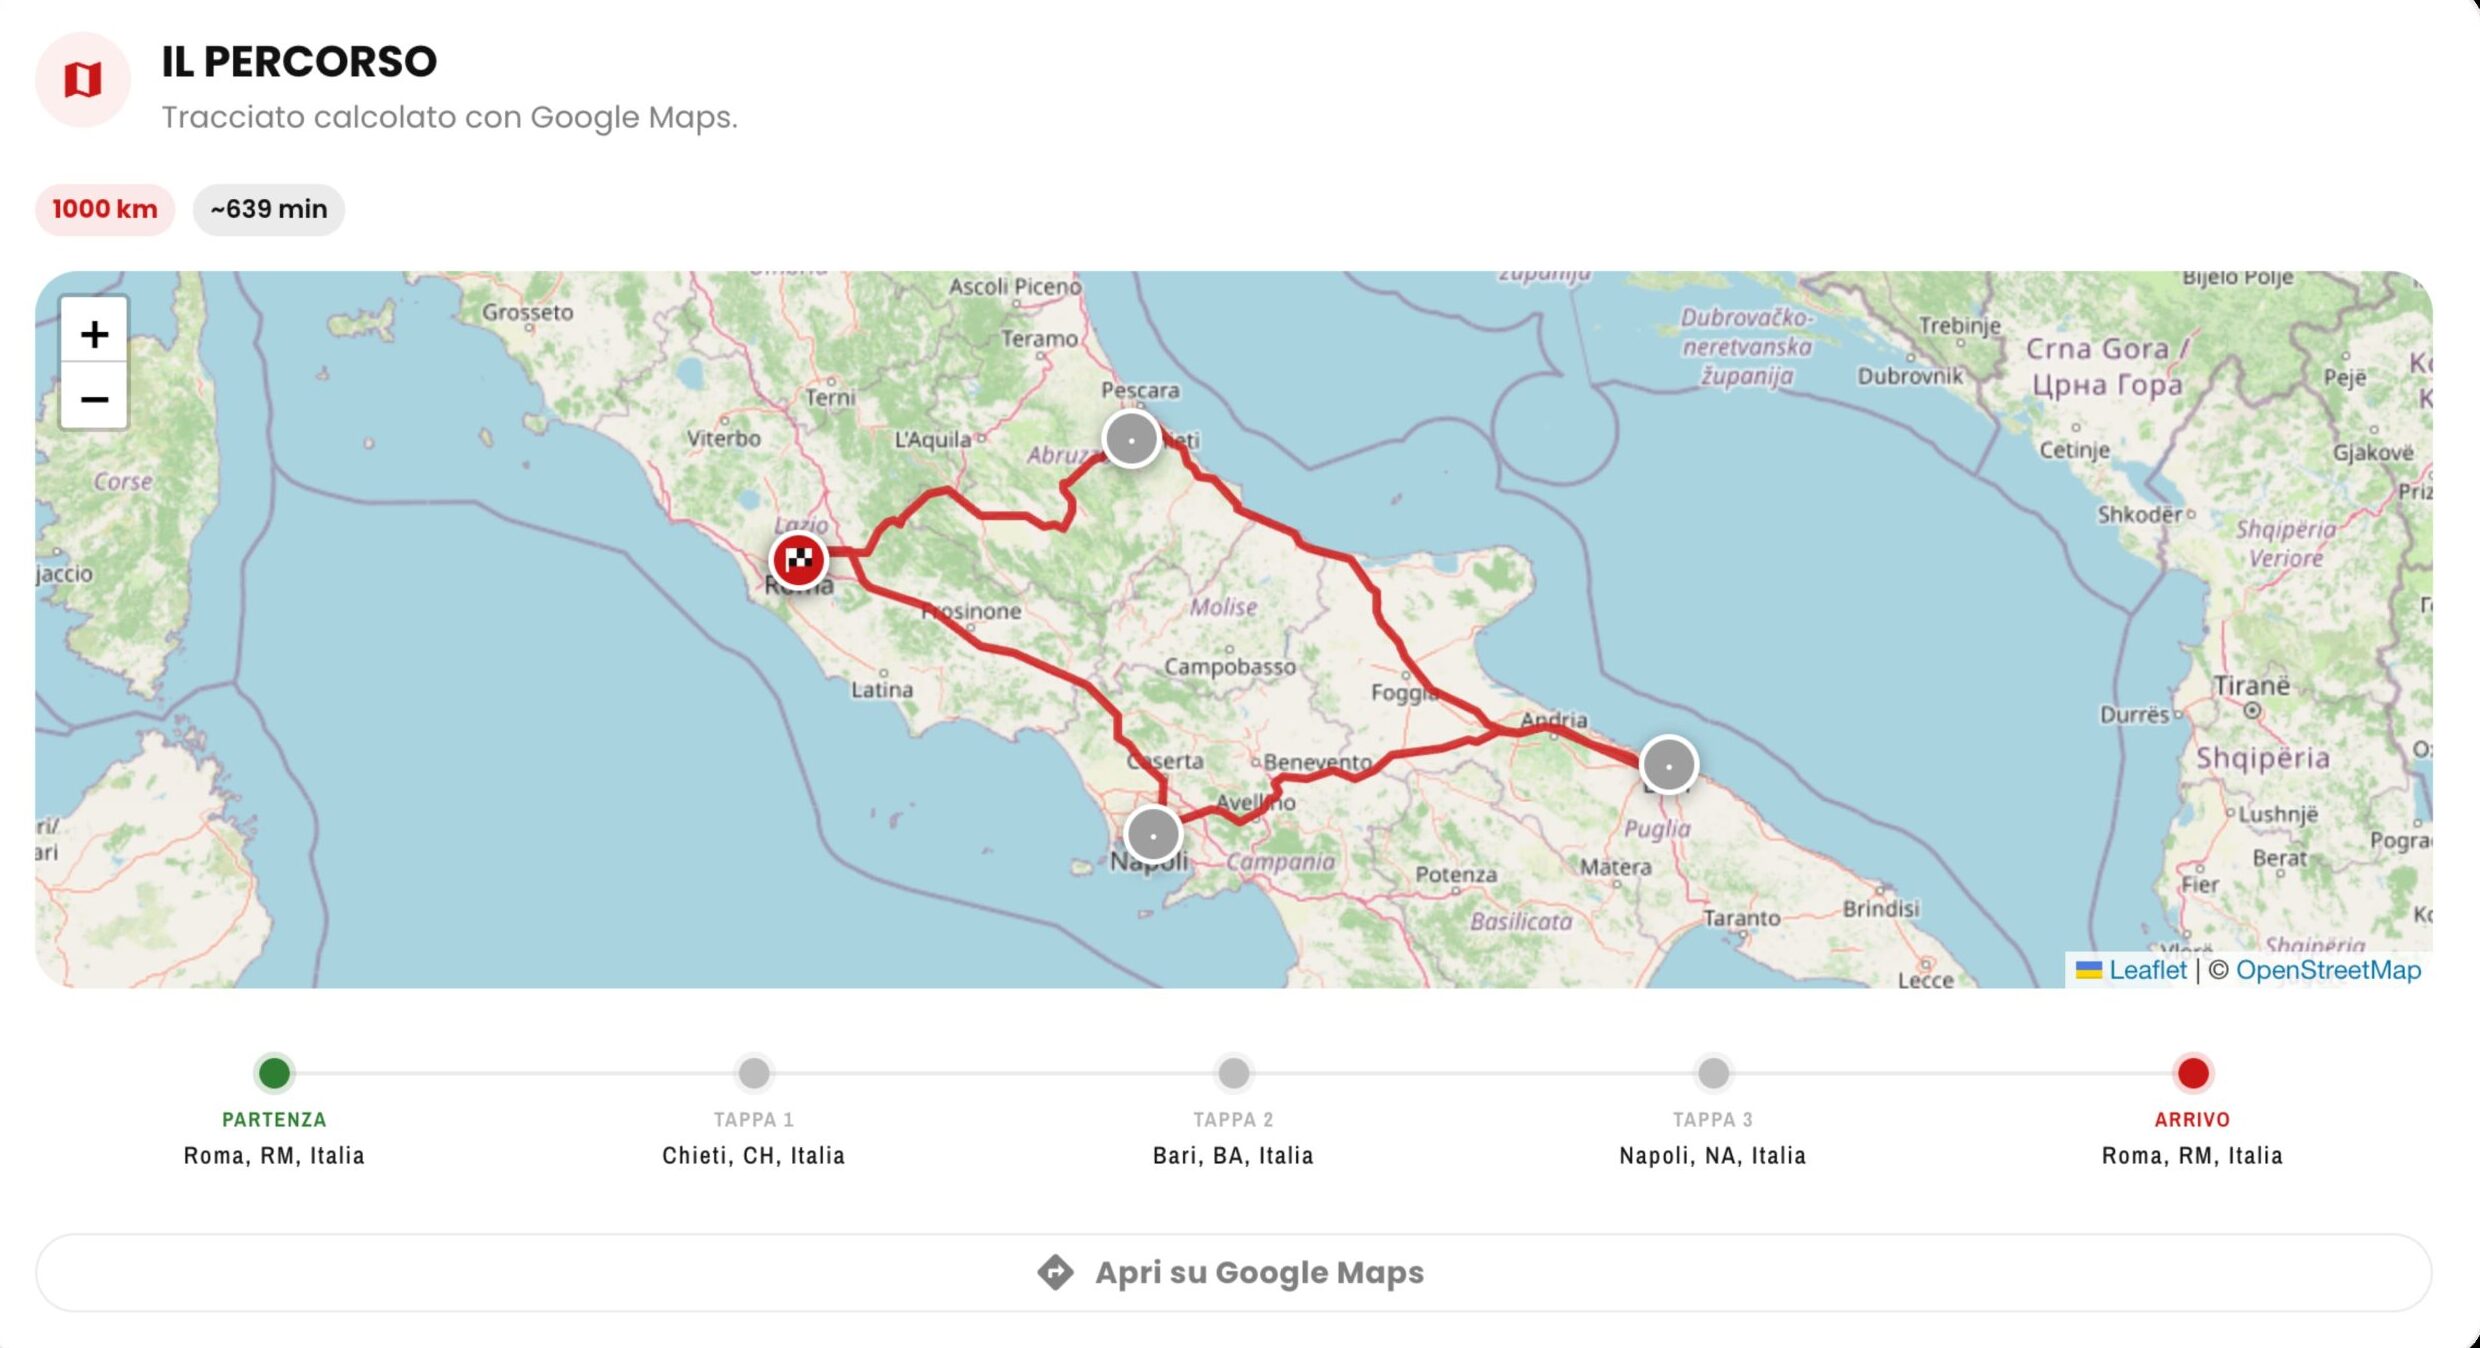Select the Bari waypoint marker on map
Image resolution: width=2480 pixels, height=1348 pixels.
tap(1668, 765)
